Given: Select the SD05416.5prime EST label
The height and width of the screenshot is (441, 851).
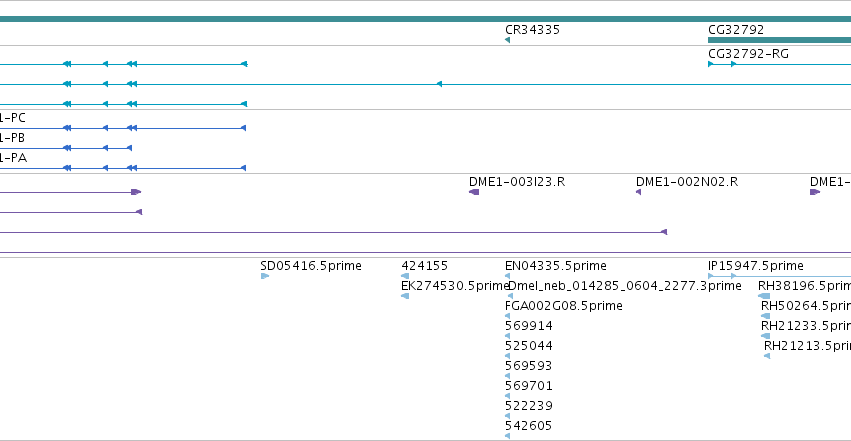Looking at the screenshot, I should (x=310, y=266).
